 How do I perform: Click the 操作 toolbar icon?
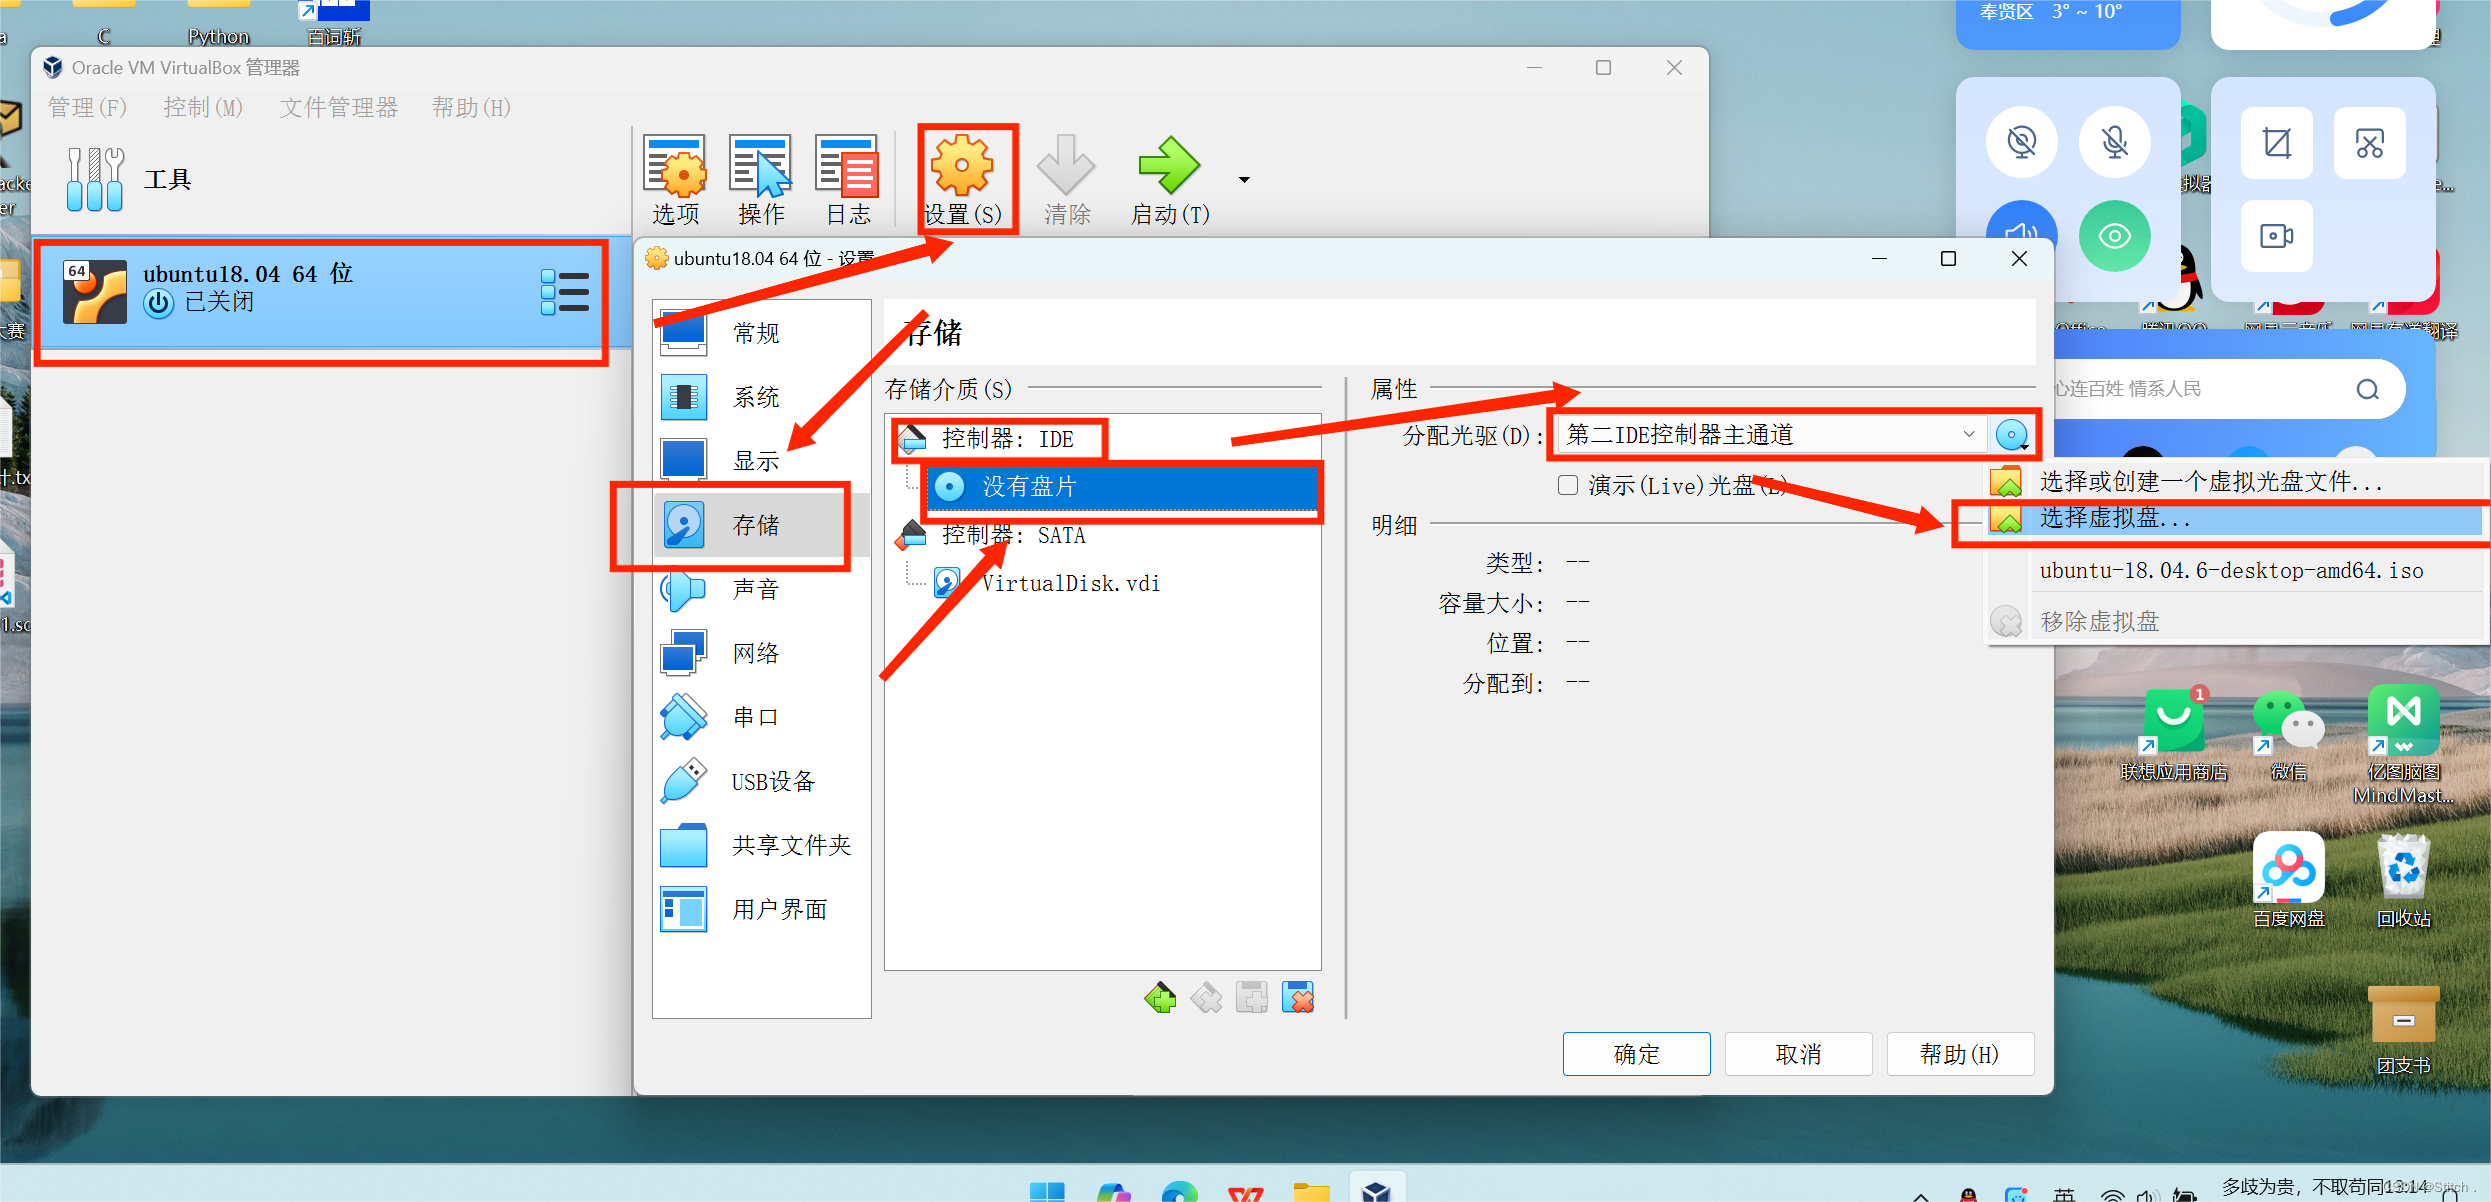(x=761, y=180)
